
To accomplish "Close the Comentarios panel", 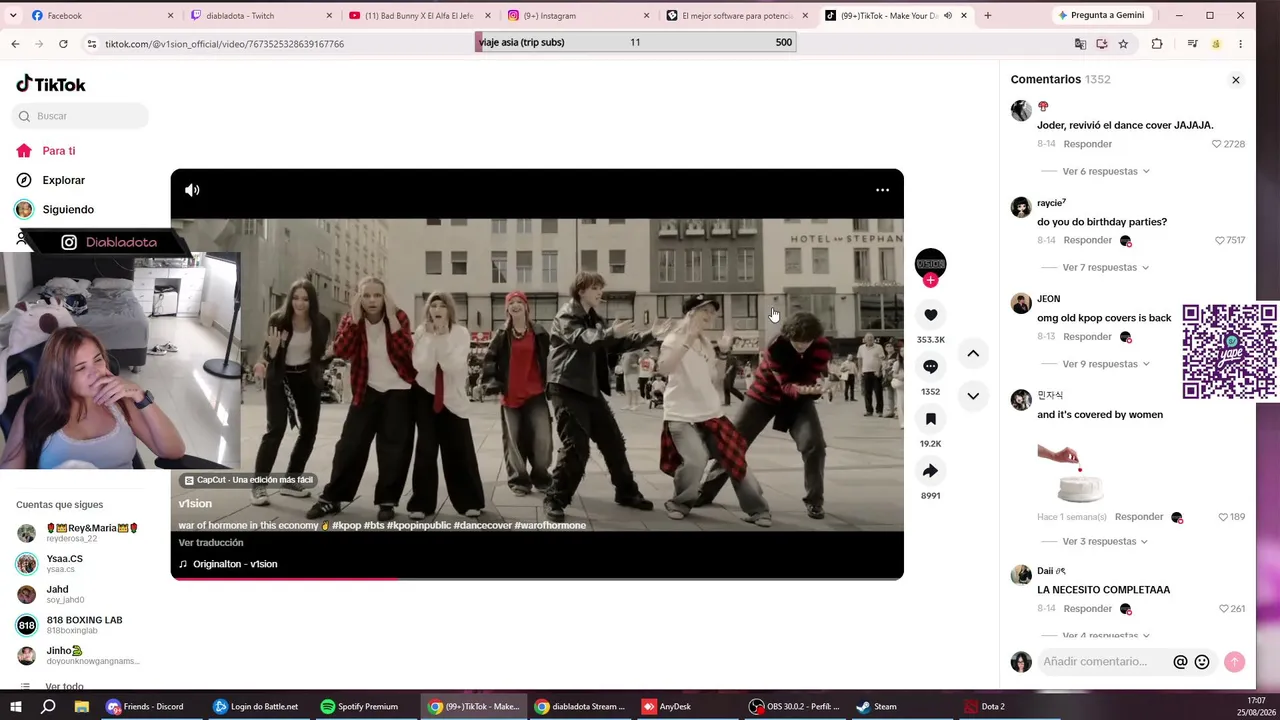I will (x=1235, y=80).
